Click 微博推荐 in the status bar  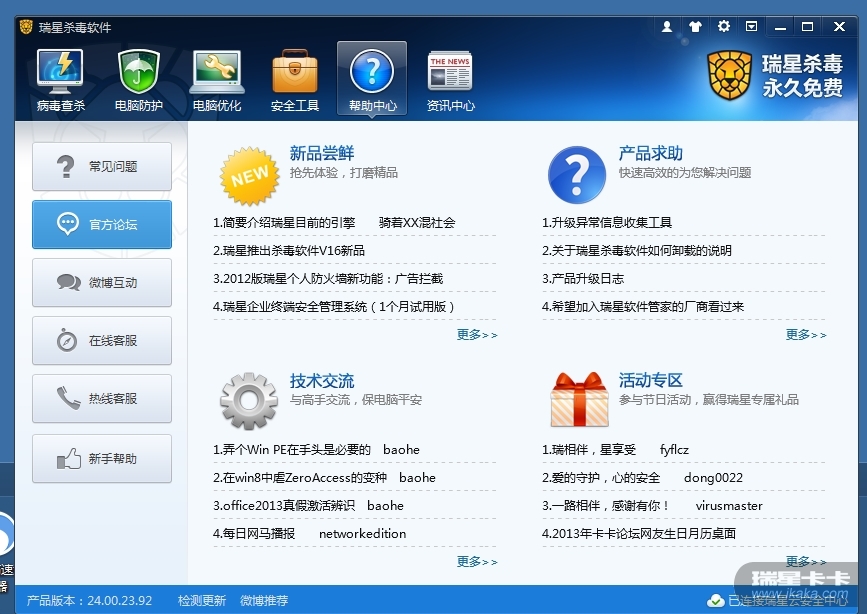click(264, 601)
